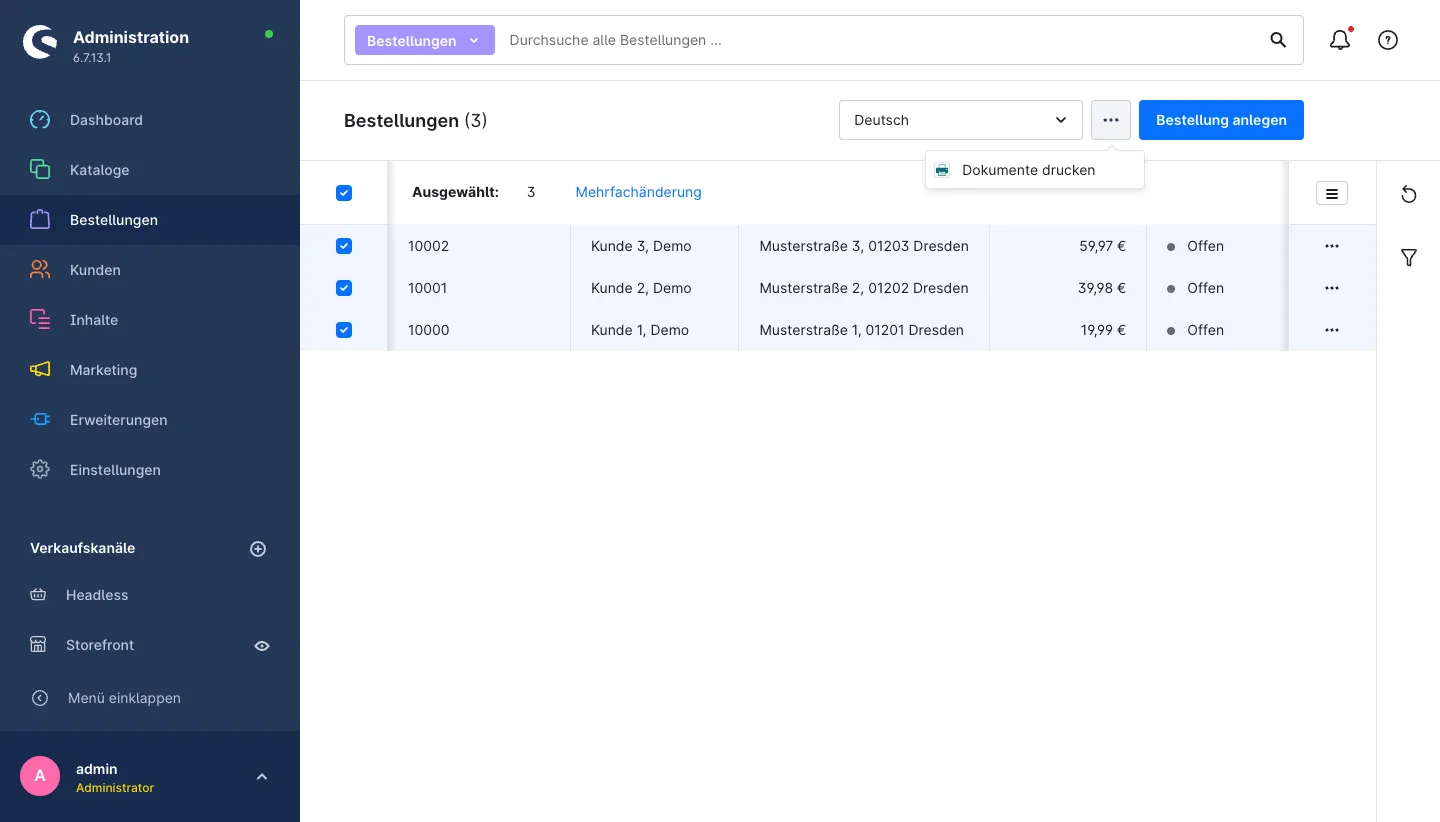
Task: Open the filter funnel sidebar
Action: pyautogui.click(x=1409, y=258)
